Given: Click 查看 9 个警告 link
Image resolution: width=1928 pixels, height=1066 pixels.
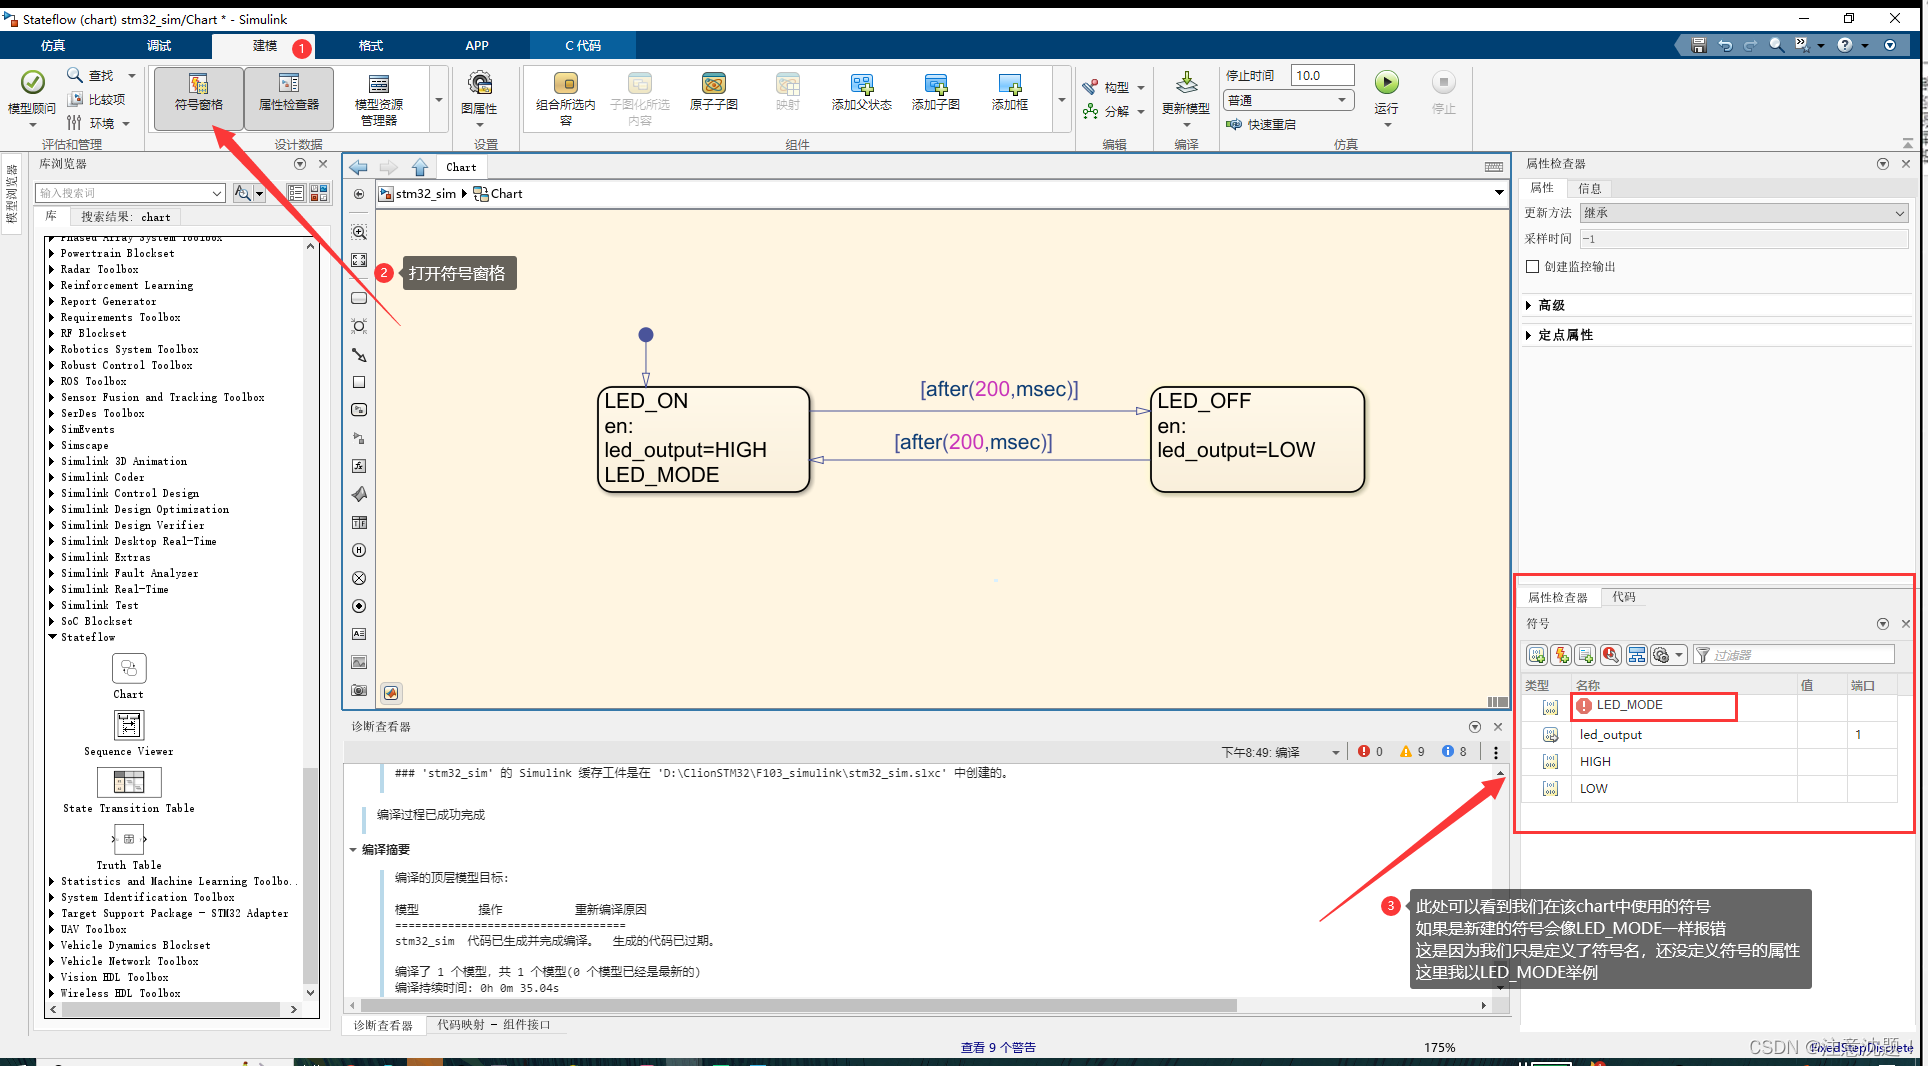Looking at the screenshot, I should (x=998, y=1047).
